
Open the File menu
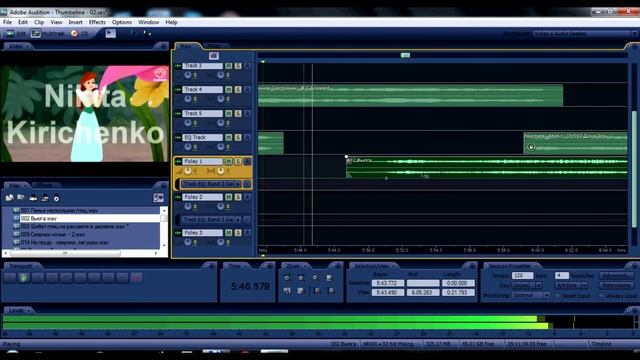7,22
